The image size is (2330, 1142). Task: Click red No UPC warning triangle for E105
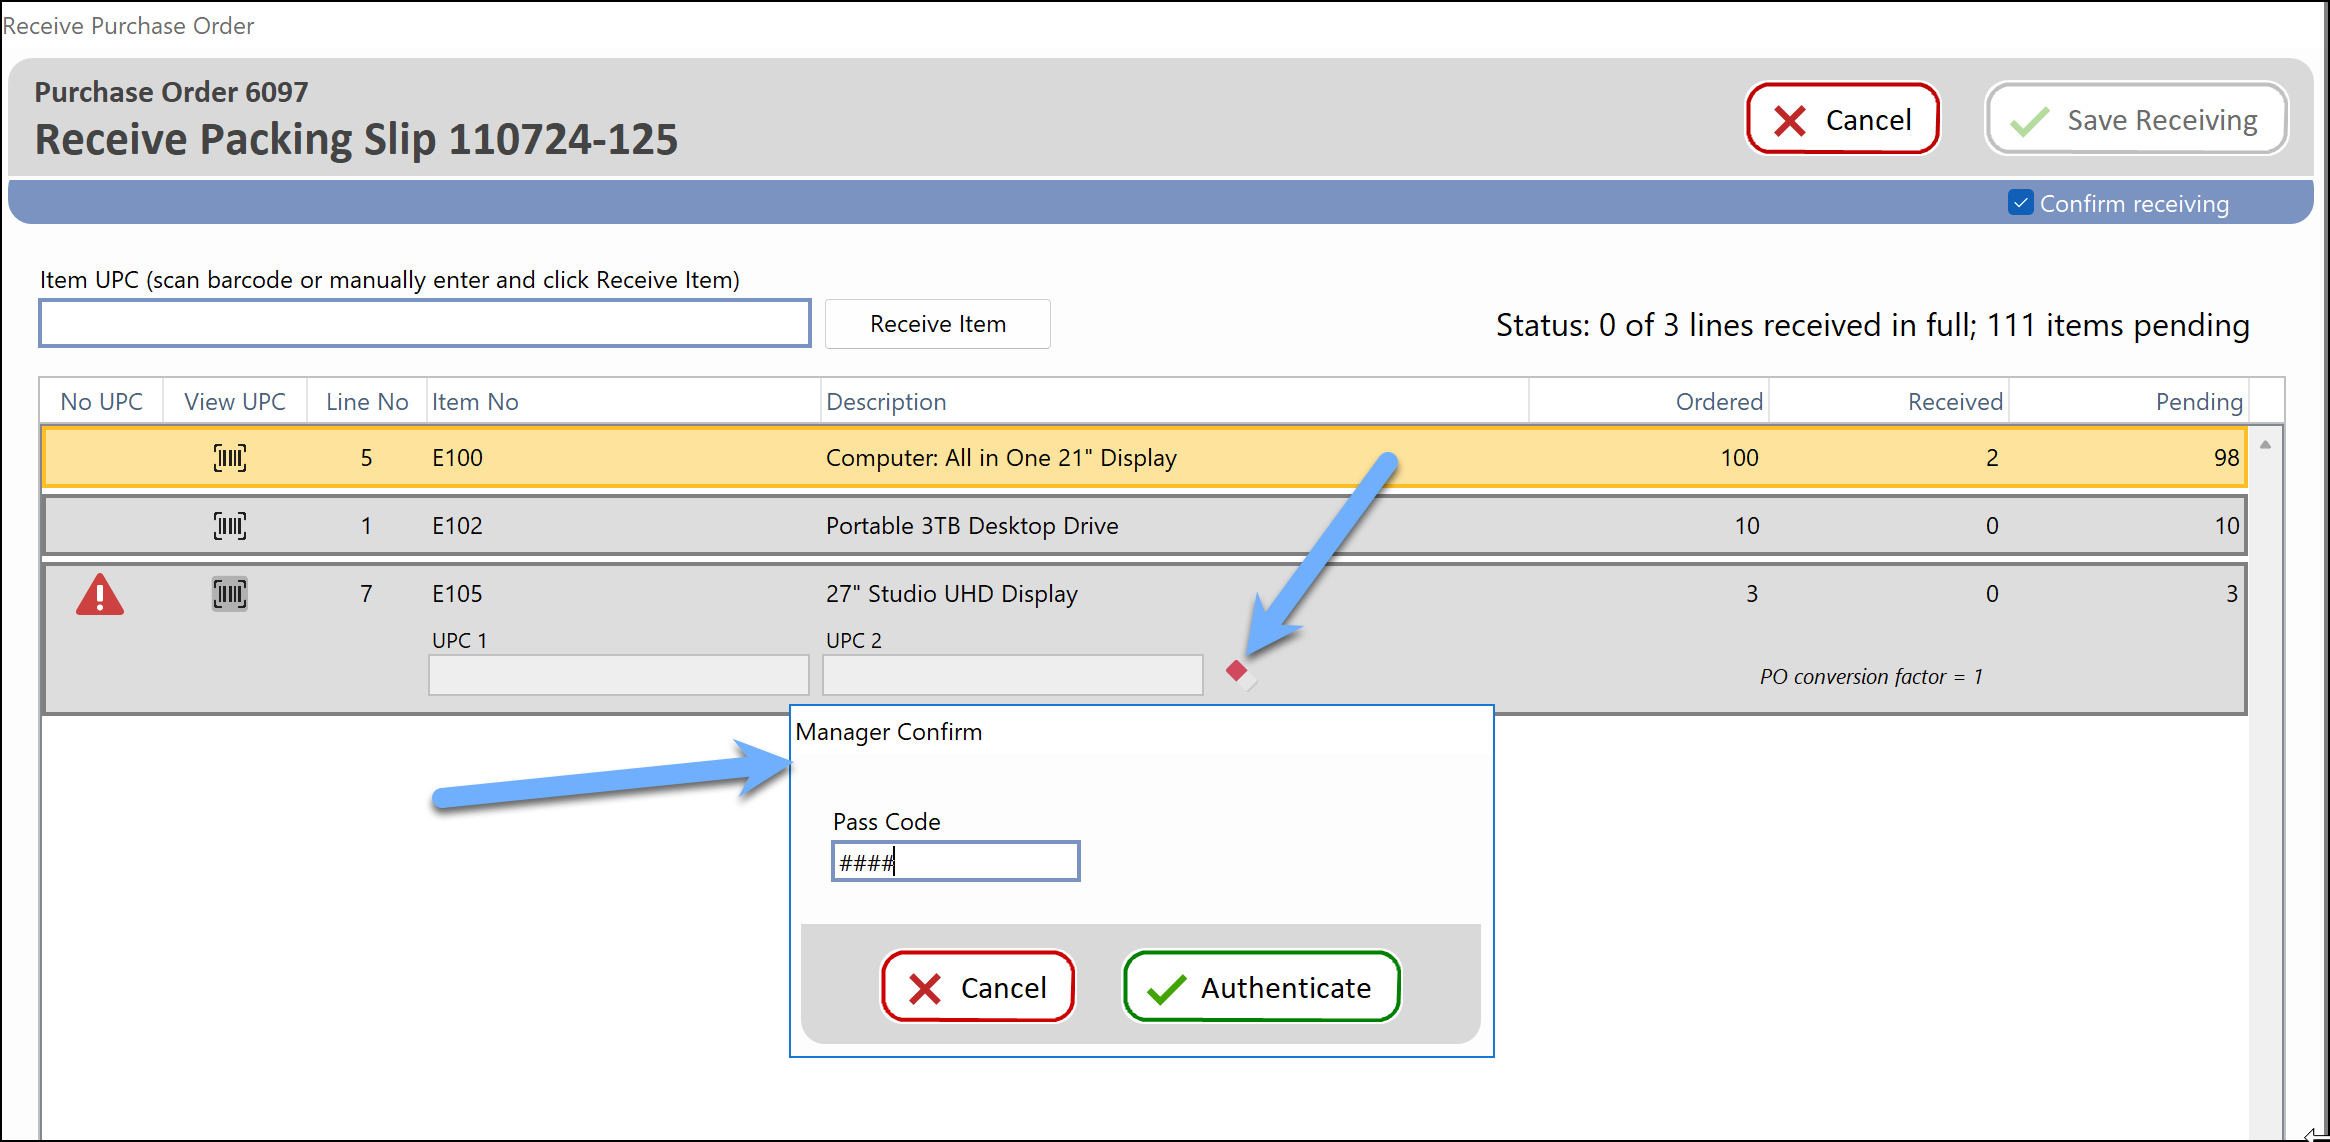(x=100, y=595)
